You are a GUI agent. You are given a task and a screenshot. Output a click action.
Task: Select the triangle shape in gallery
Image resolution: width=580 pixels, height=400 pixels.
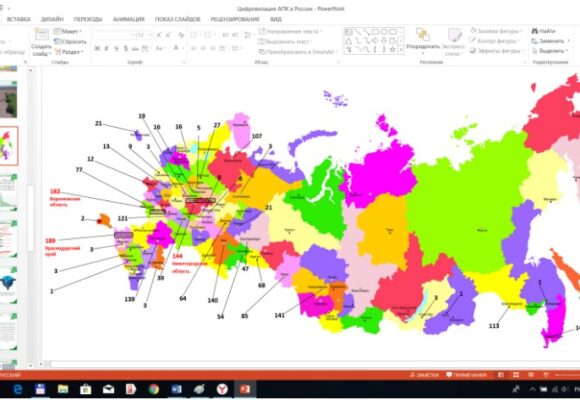click(x=348, y=41)
